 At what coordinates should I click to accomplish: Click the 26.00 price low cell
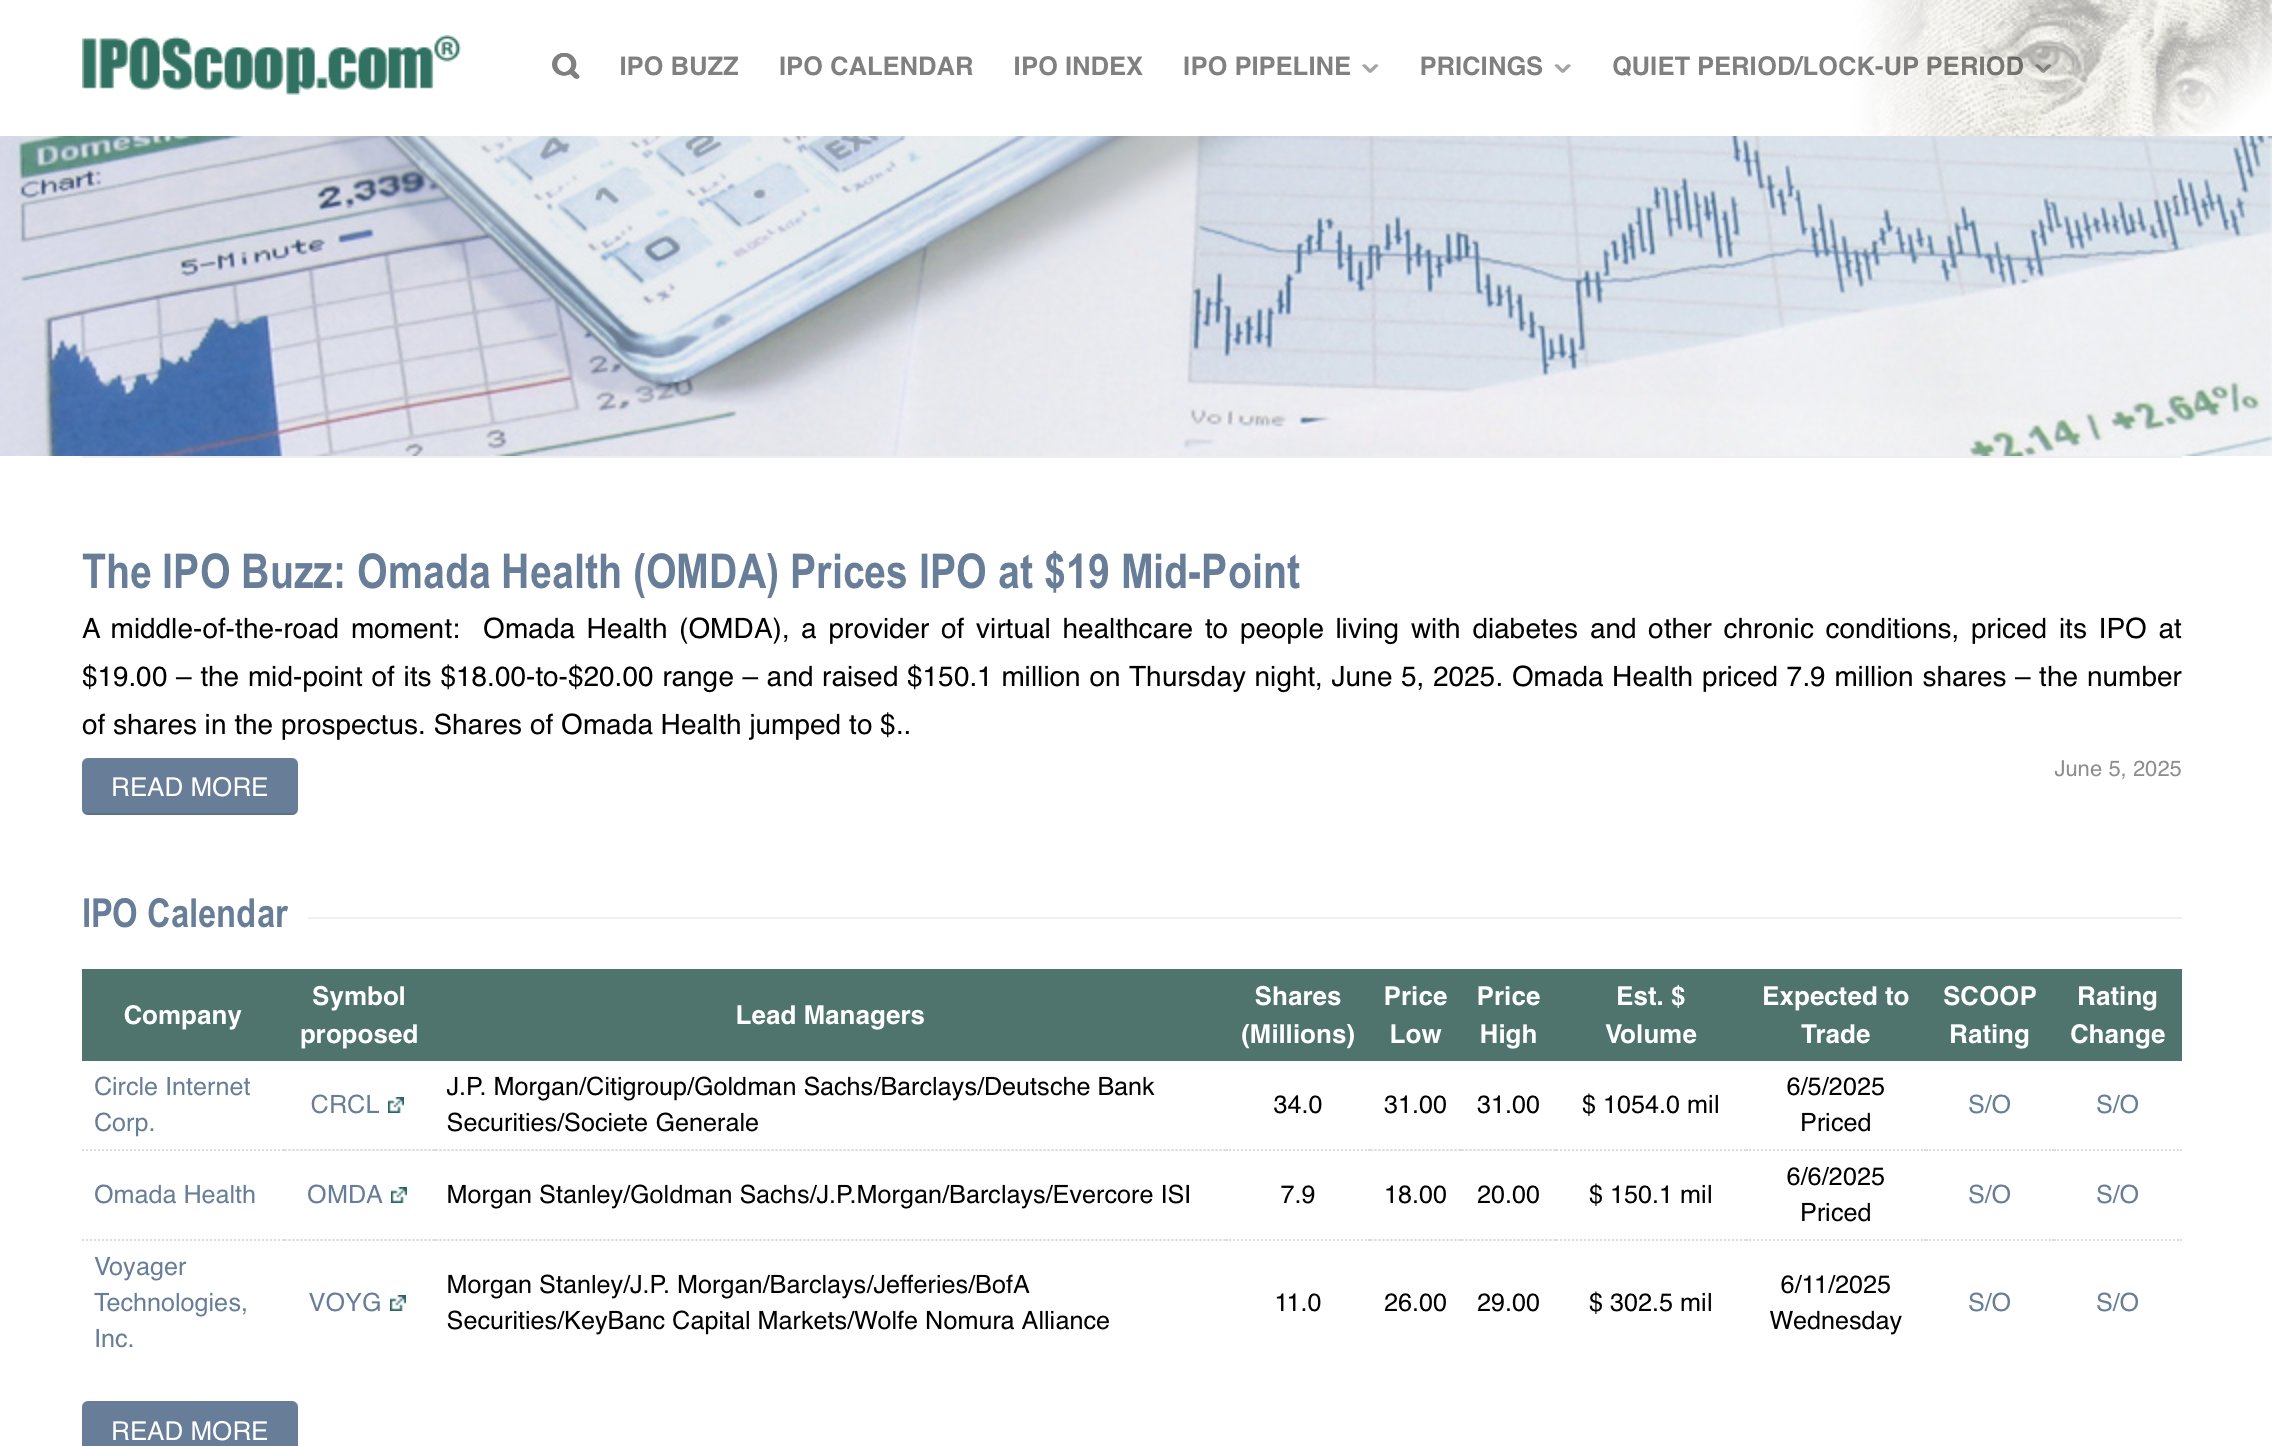1415,1303
